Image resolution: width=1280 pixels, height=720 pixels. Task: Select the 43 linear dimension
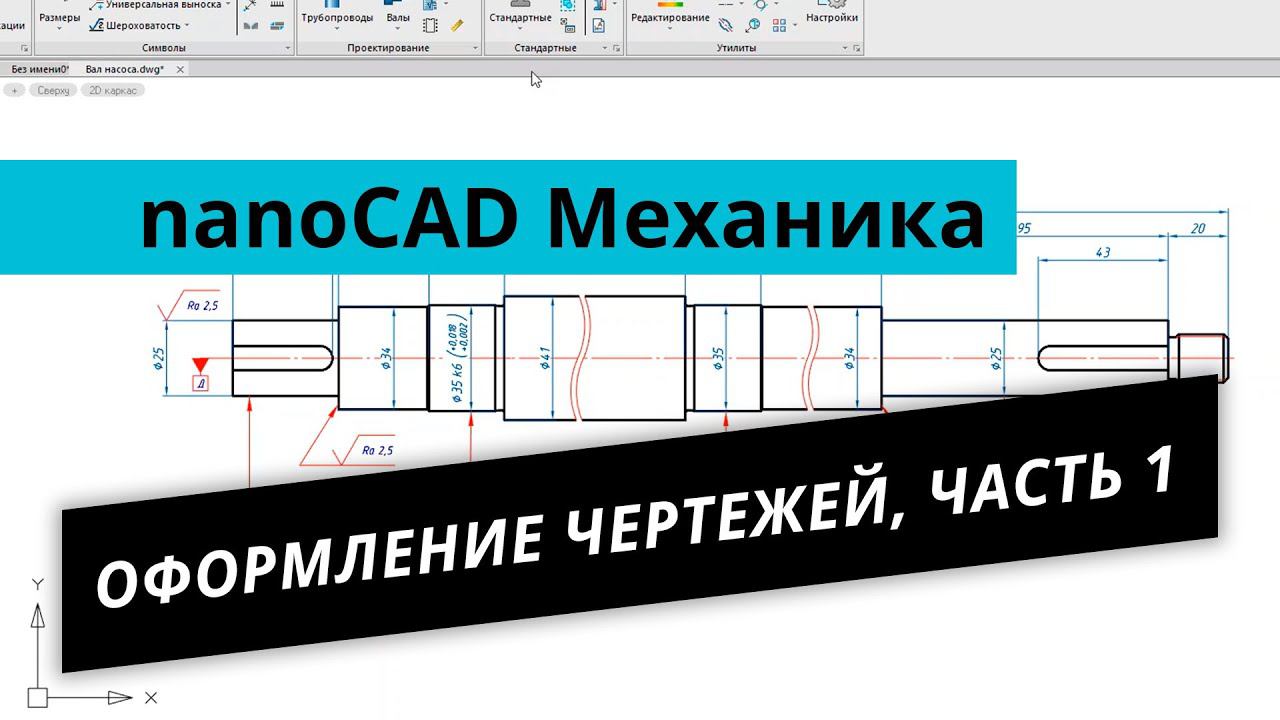coord(1103,252)
